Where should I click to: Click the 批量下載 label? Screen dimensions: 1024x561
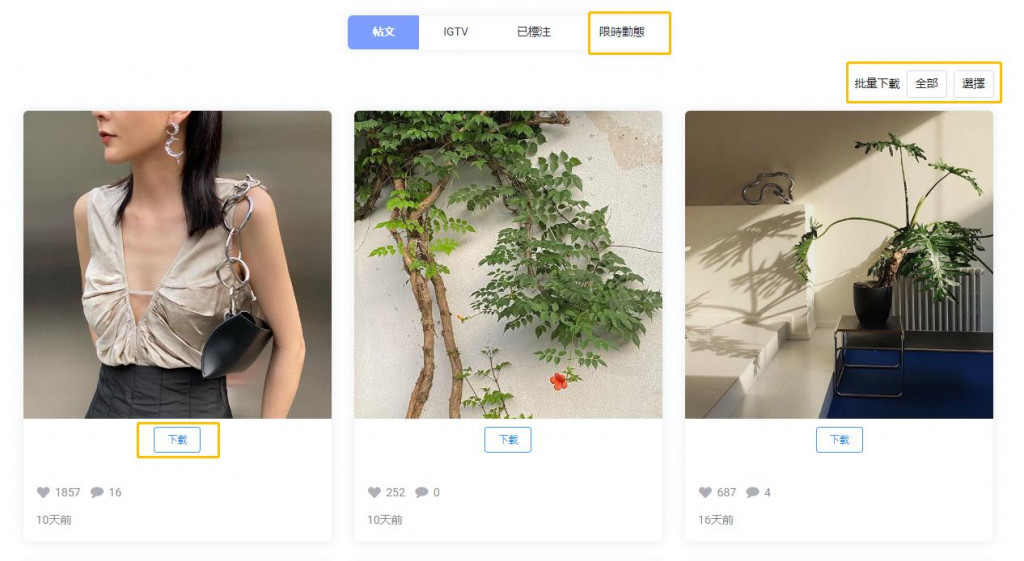point(877,84)
